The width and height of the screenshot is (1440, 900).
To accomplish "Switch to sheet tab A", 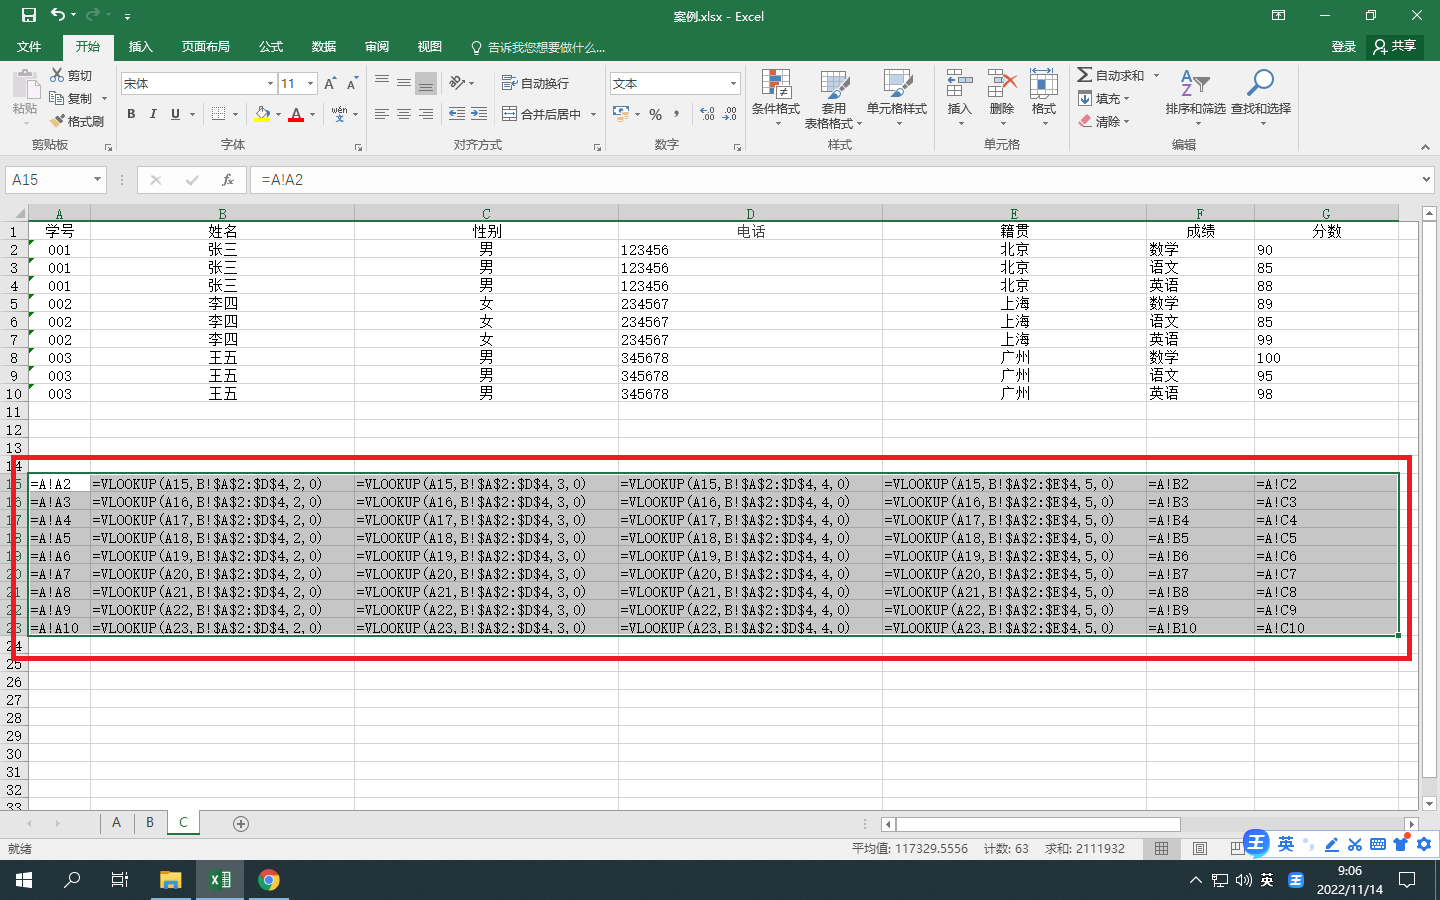I will click(x=117, y=823).
